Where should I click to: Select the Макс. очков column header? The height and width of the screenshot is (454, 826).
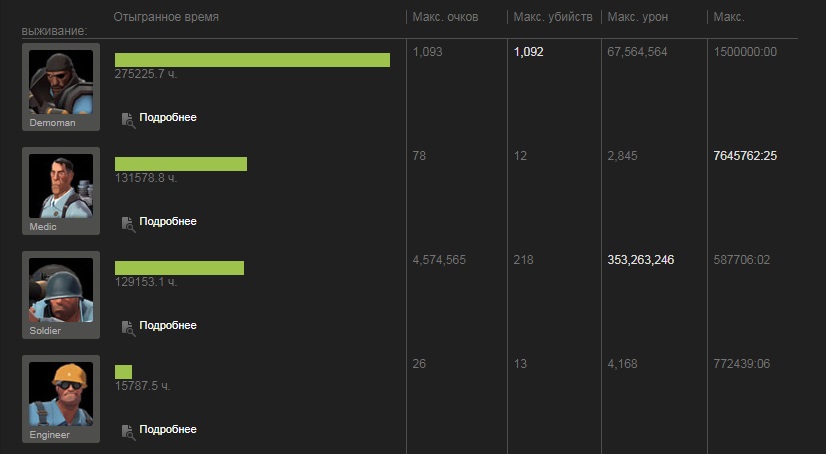click(x=445, y=17)
